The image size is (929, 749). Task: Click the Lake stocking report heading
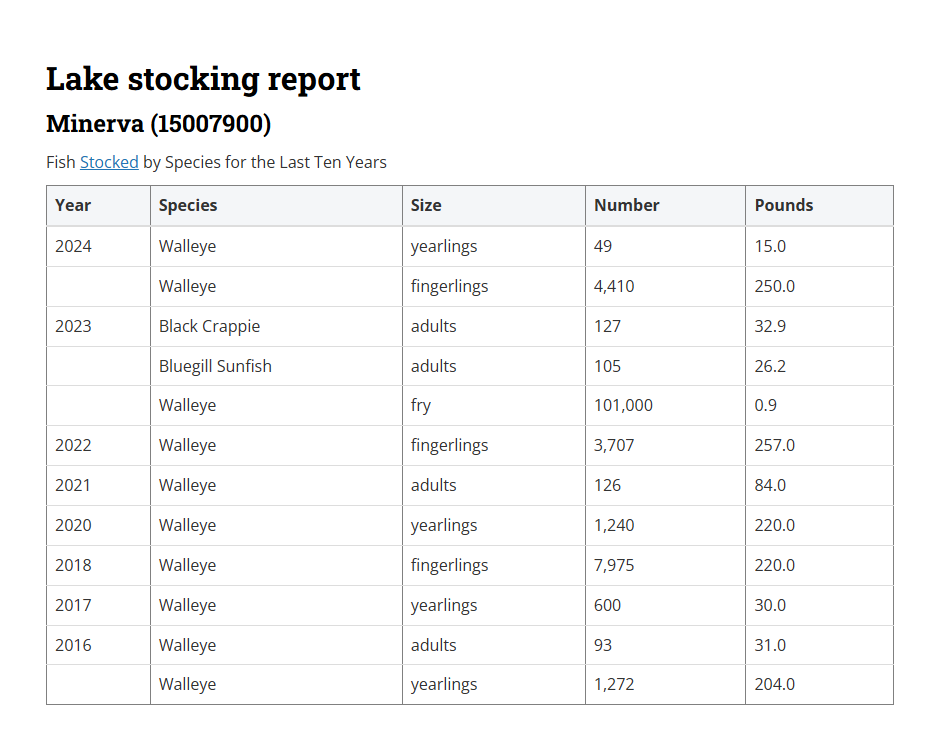pyautogui.click(x=203, y=79)
